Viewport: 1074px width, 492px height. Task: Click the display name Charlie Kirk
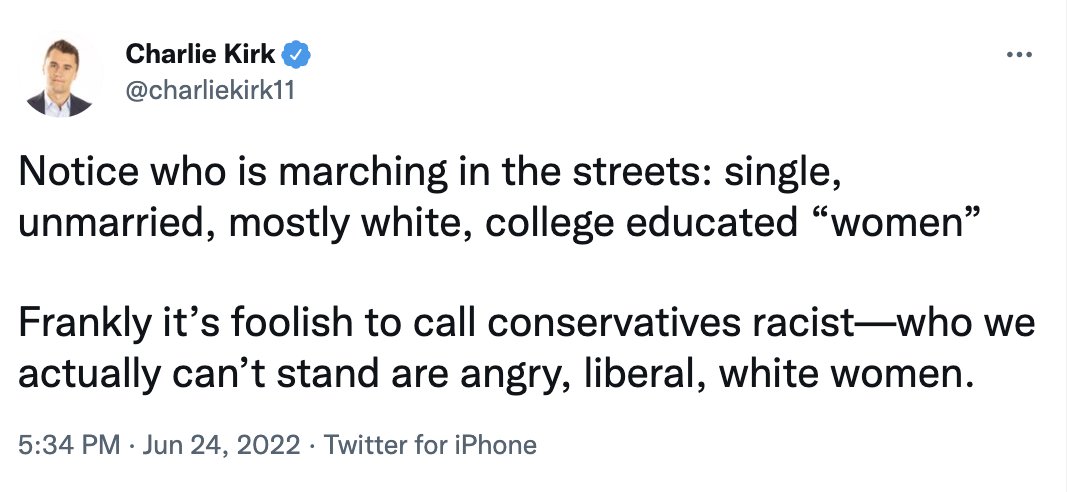(201, 54)
